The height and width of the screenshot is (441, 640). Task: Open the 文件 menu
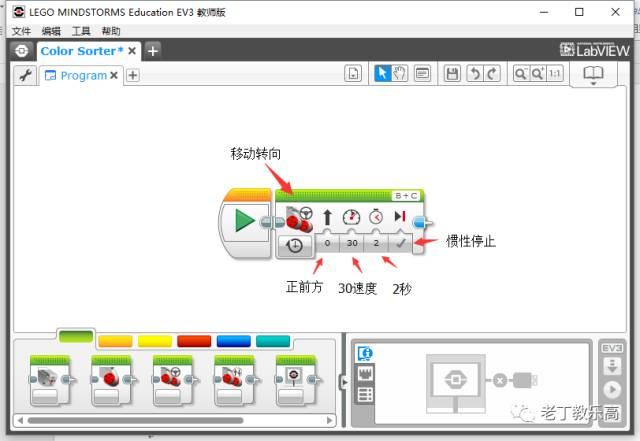[x=21, y=31]
